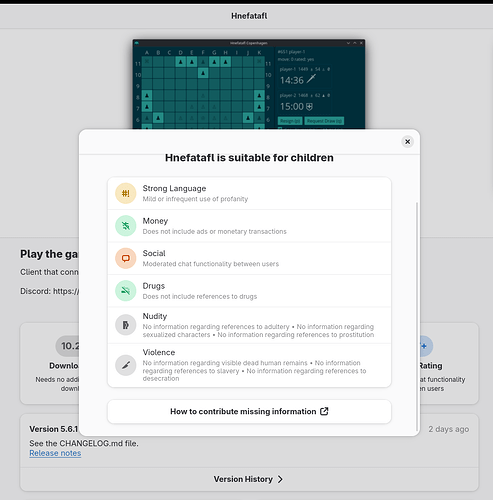This screenshot has height=500, width=493.
Task: Click the Nudity rating icon
Action: tap(126, 325)
